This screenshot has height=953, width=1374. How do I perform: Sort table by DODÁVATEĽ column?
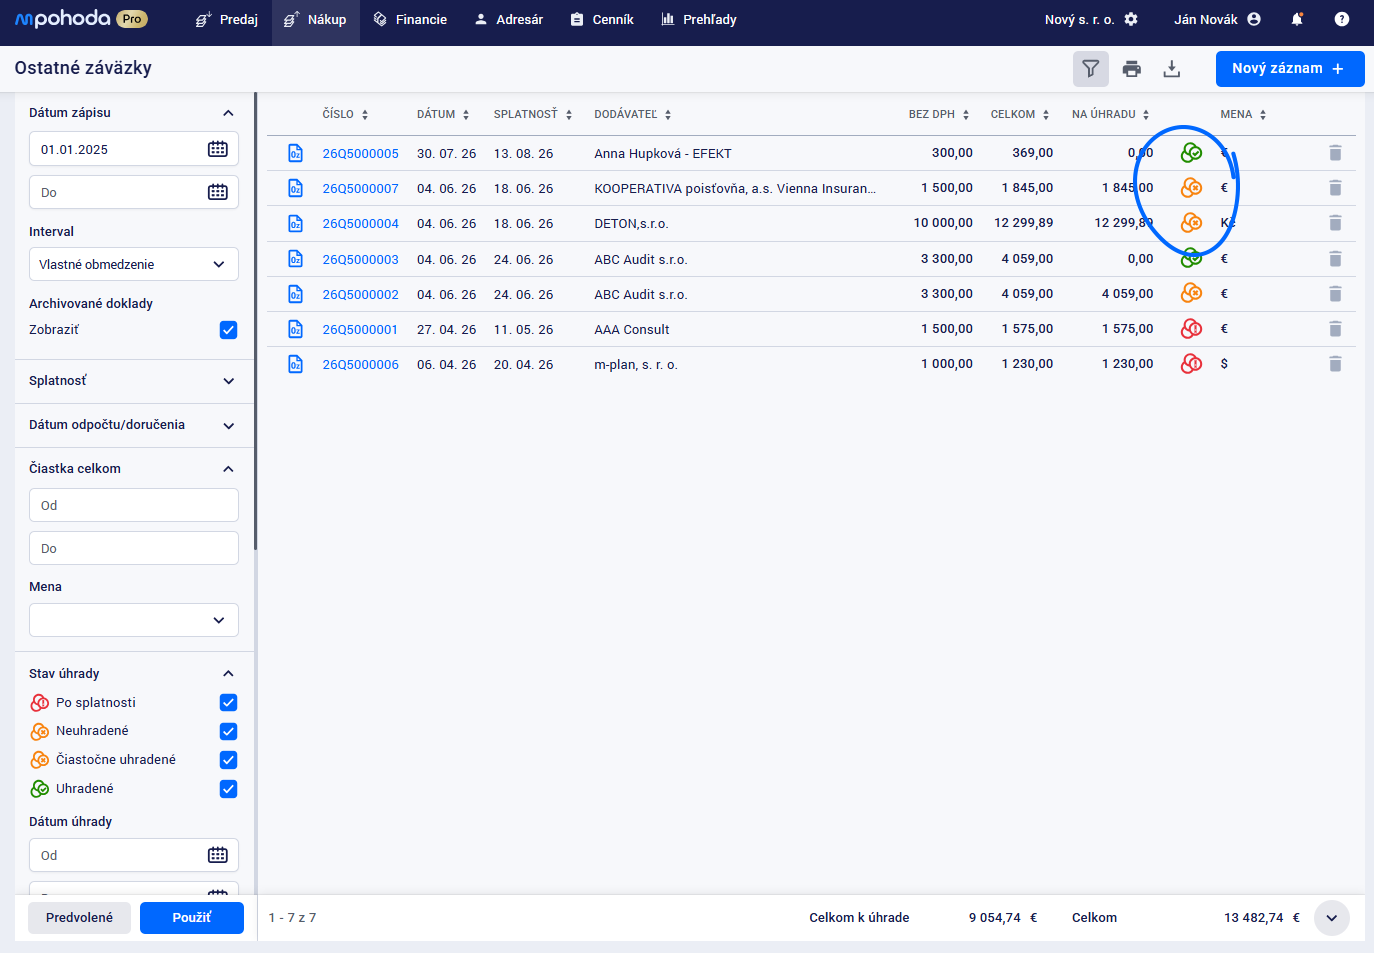pyautogui.click(x=633, y=114)
